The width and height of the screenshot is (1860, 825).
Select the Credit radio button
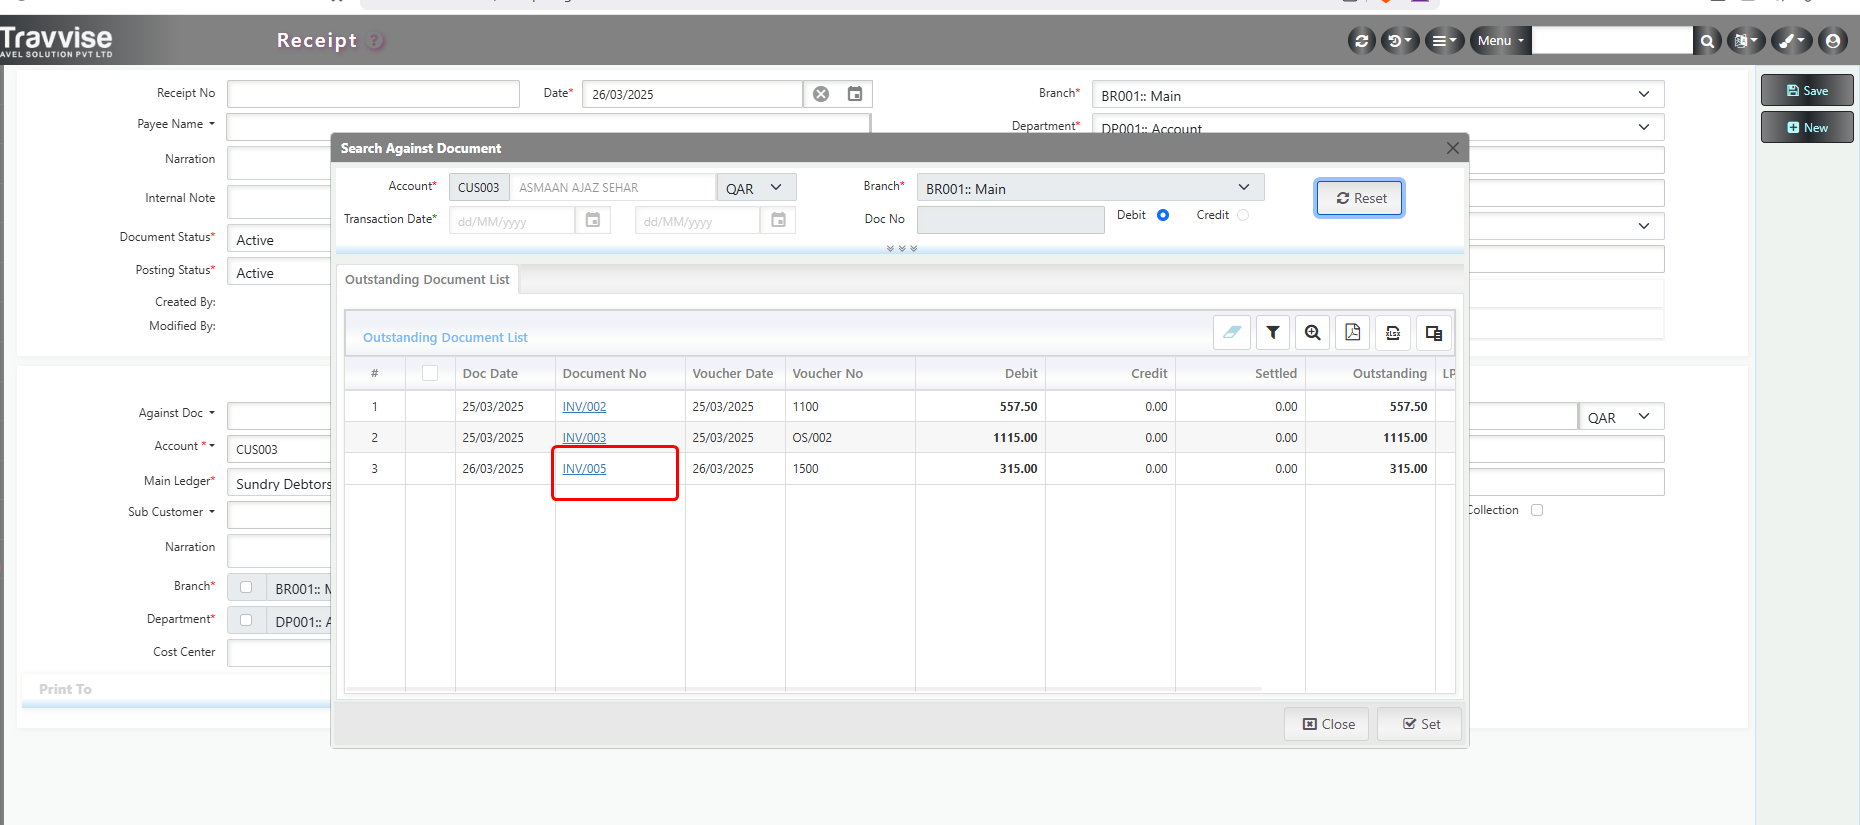[1243, 215]
